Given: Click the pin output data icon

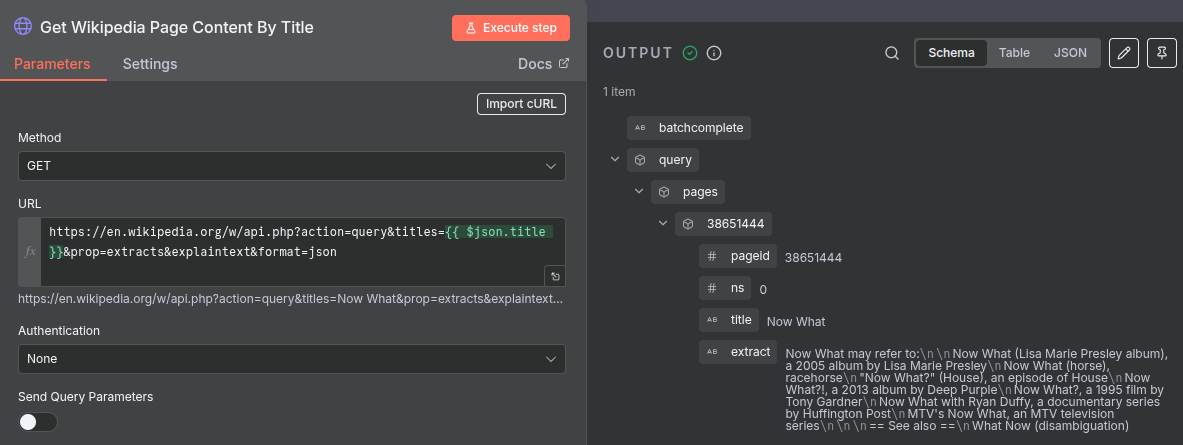Looking at the screenshot, I should pos(1161,53).
